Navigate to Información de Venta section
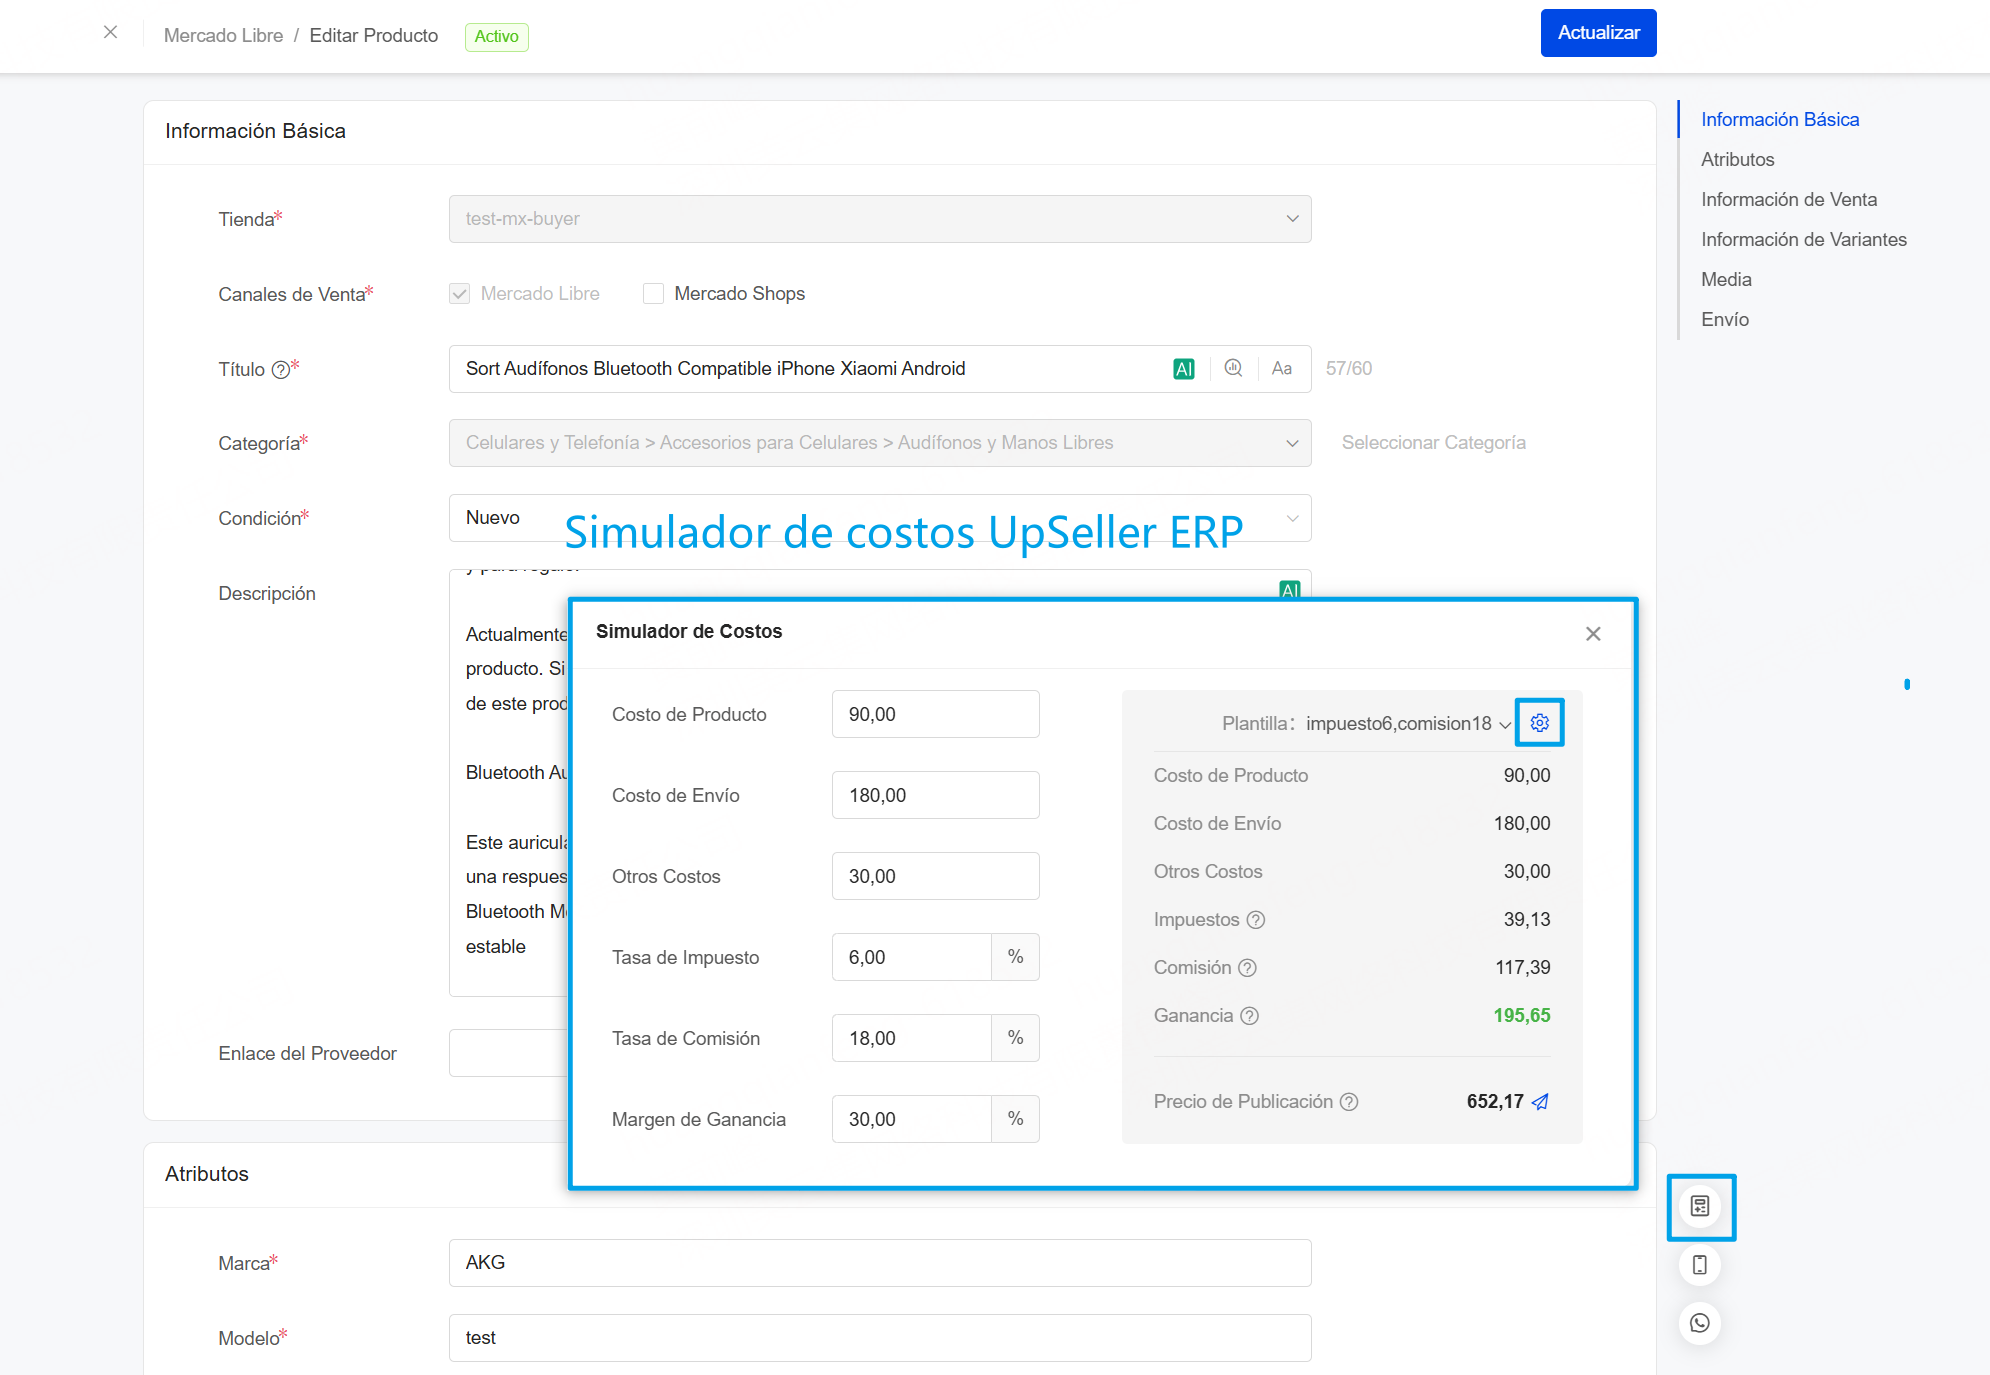Screen dimensions: 1990x1375 pos(1789,199)
